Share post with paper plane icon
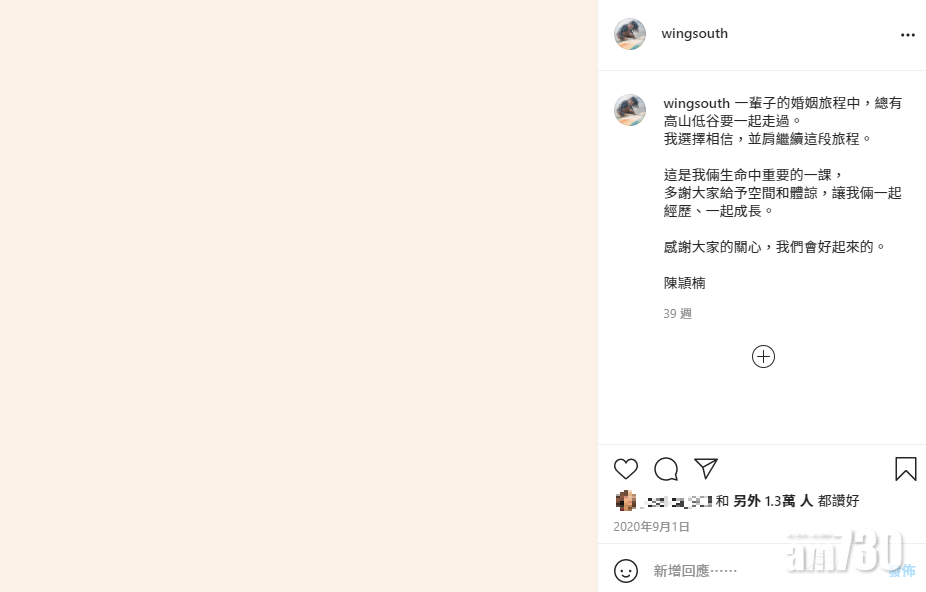The image size is (926, 592). pos(706,469)
